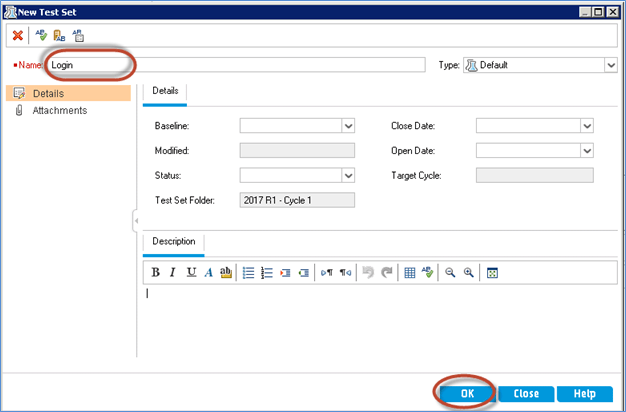626x412 pixels.
Task: Expand the Open Date dropdown
Action: point(587,151)
